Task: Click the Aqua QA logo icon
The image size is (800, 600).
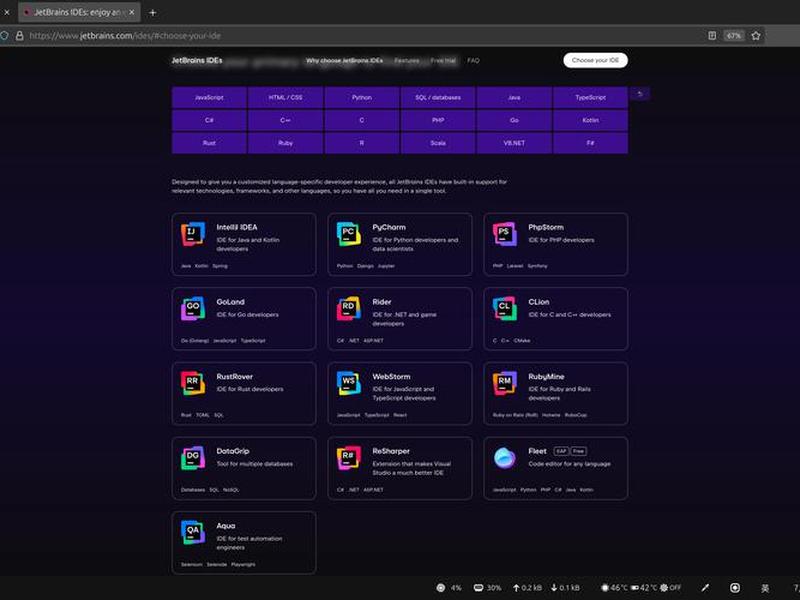Action: pyautogui.click(x=192, y=532)
